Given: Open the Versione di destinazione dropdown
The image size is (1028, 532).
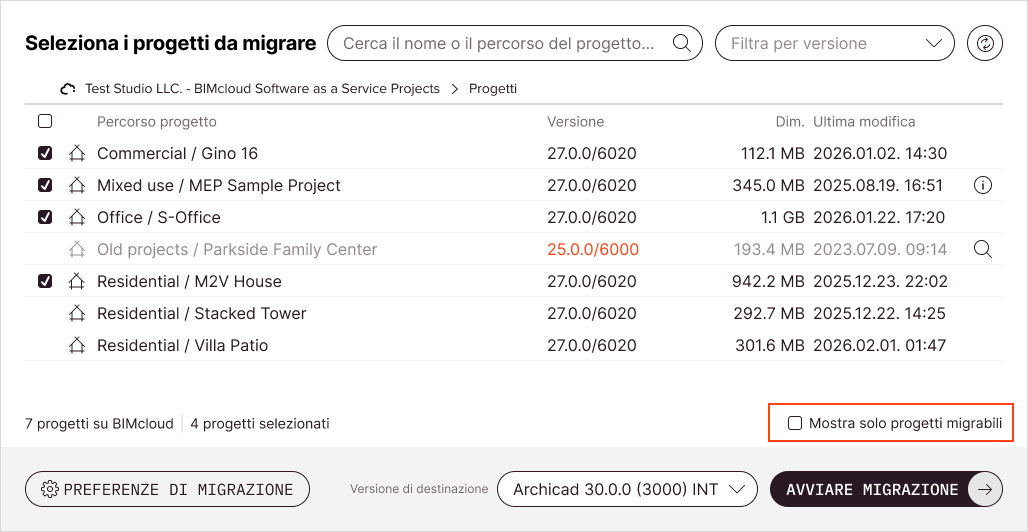Looking at the screenshot, I should [x=627, y=489].
